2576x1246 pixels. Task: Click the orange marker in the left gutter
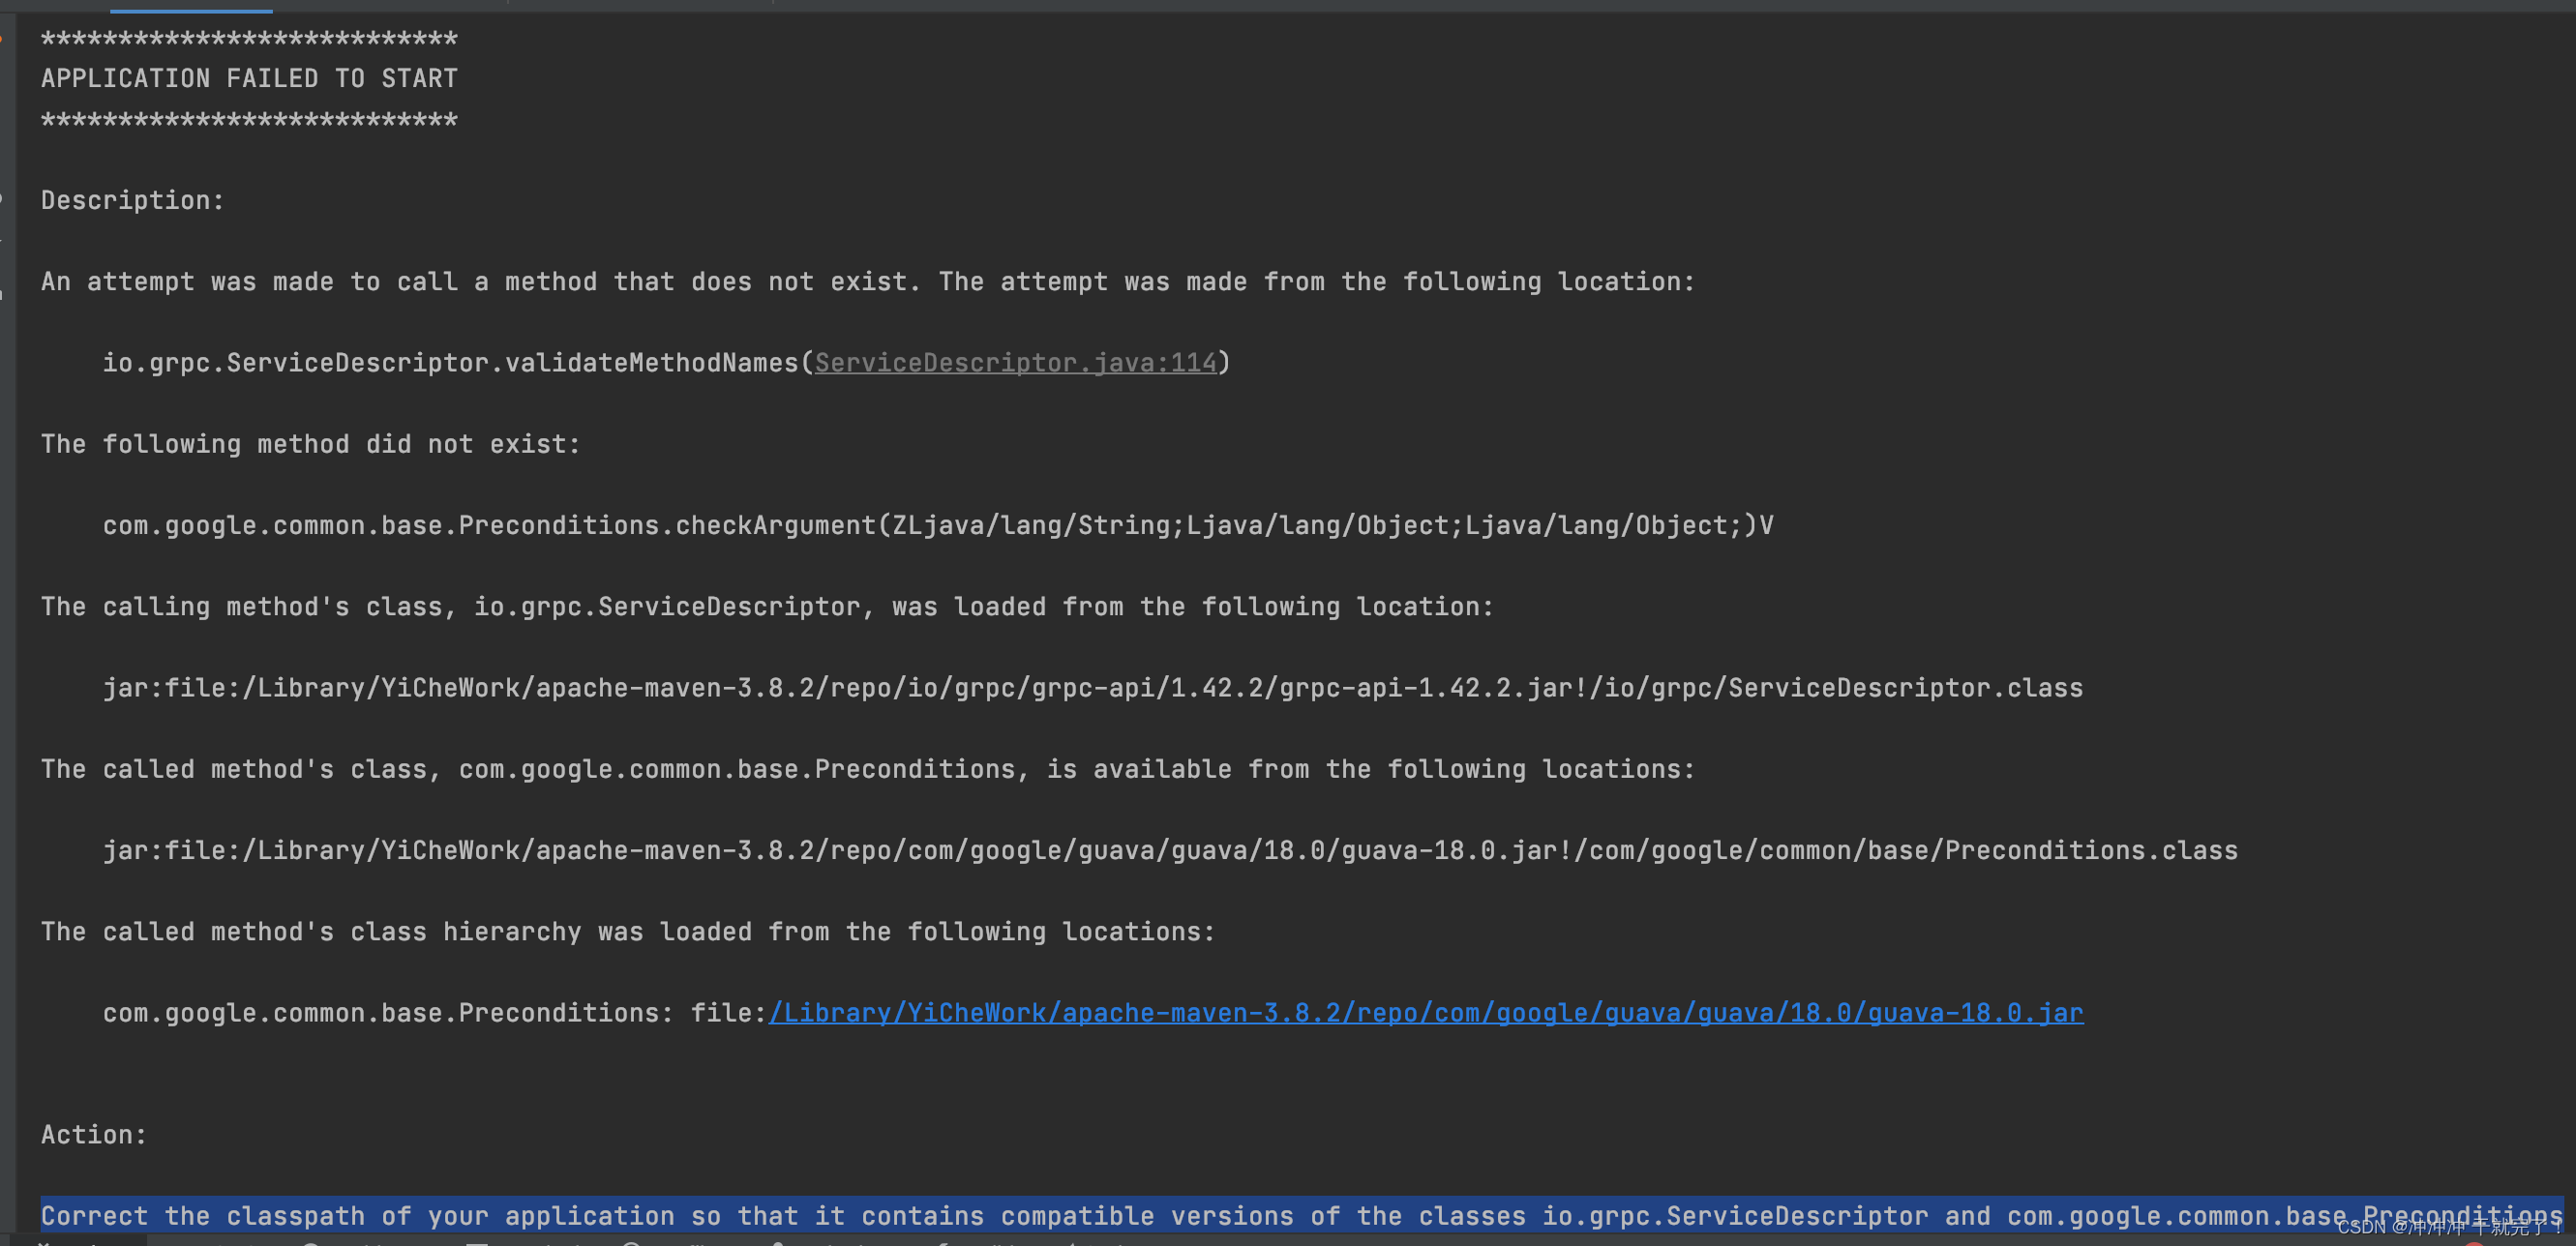coord(5,38)
